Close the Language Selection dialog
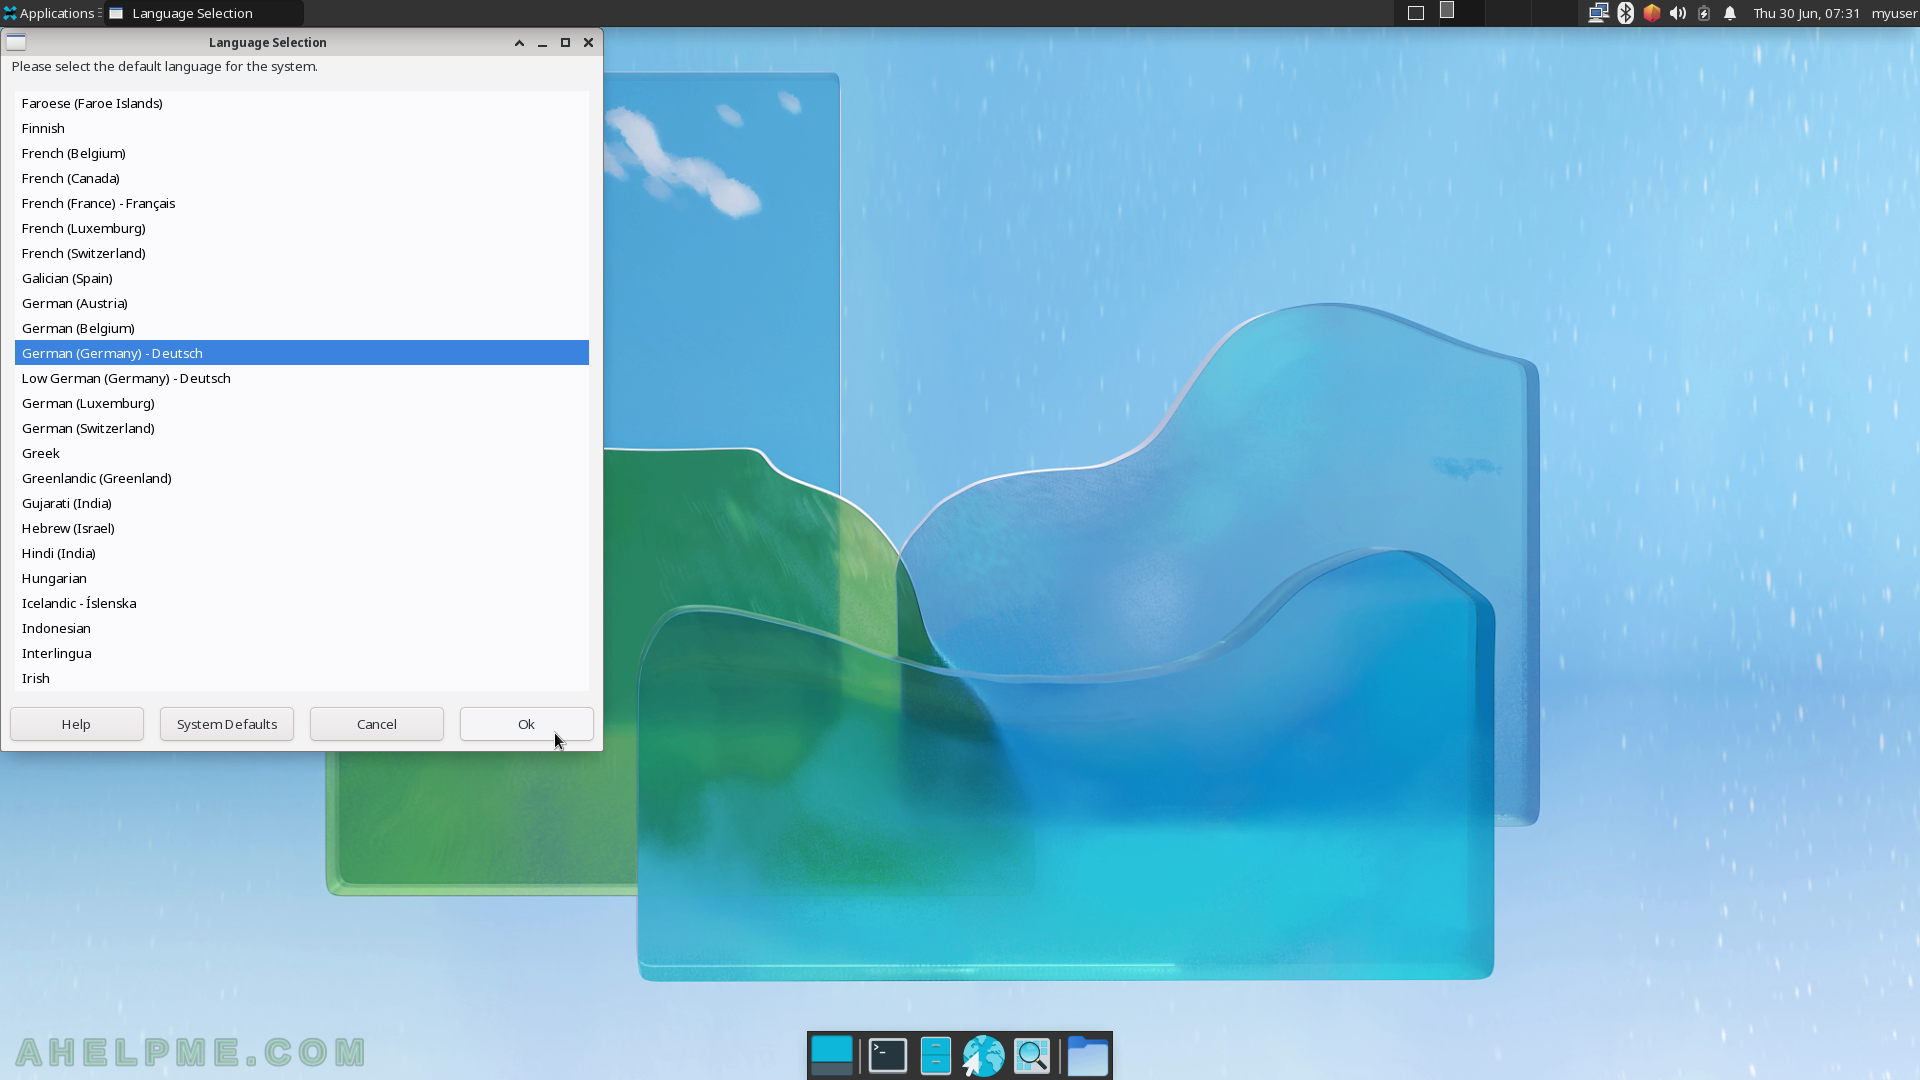The height and width of the screenshot is (1080, 1920). (588, 42)
